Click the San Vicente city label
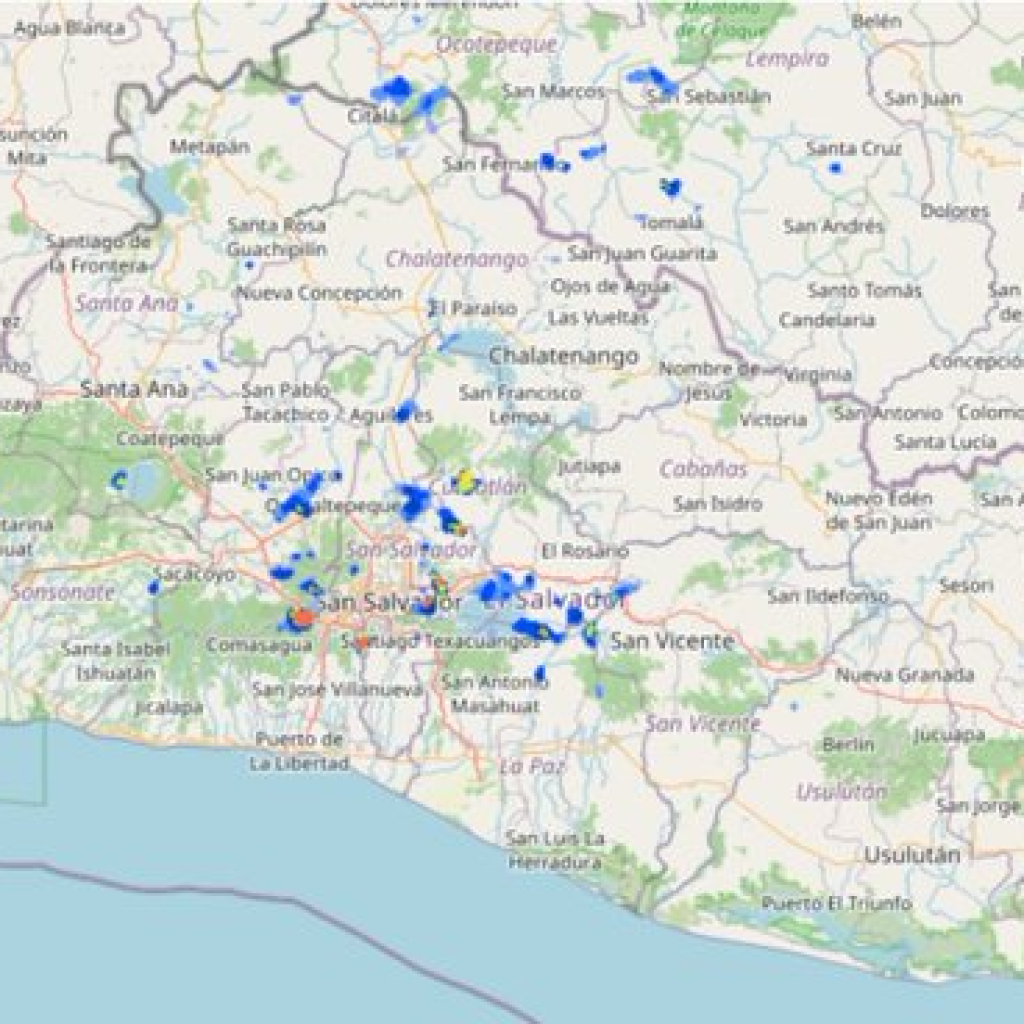Viewport: 1024px width, 1024px height. (x=672, y=641)
